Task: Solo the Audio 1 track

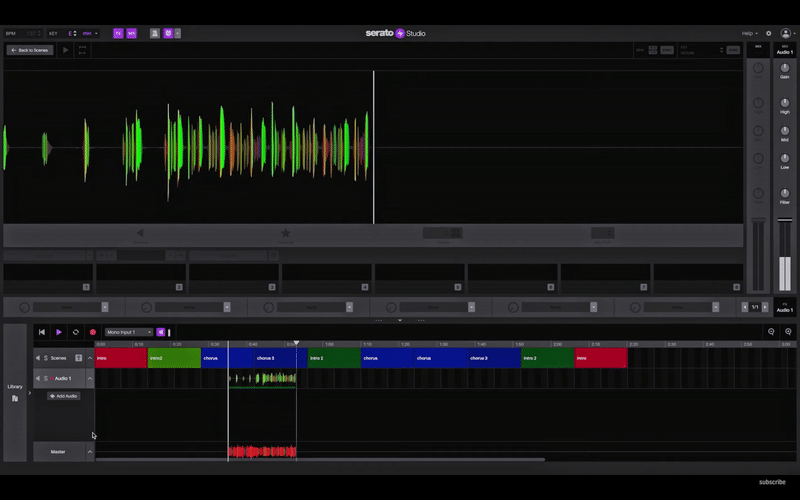Action: (x=46, y=379)
